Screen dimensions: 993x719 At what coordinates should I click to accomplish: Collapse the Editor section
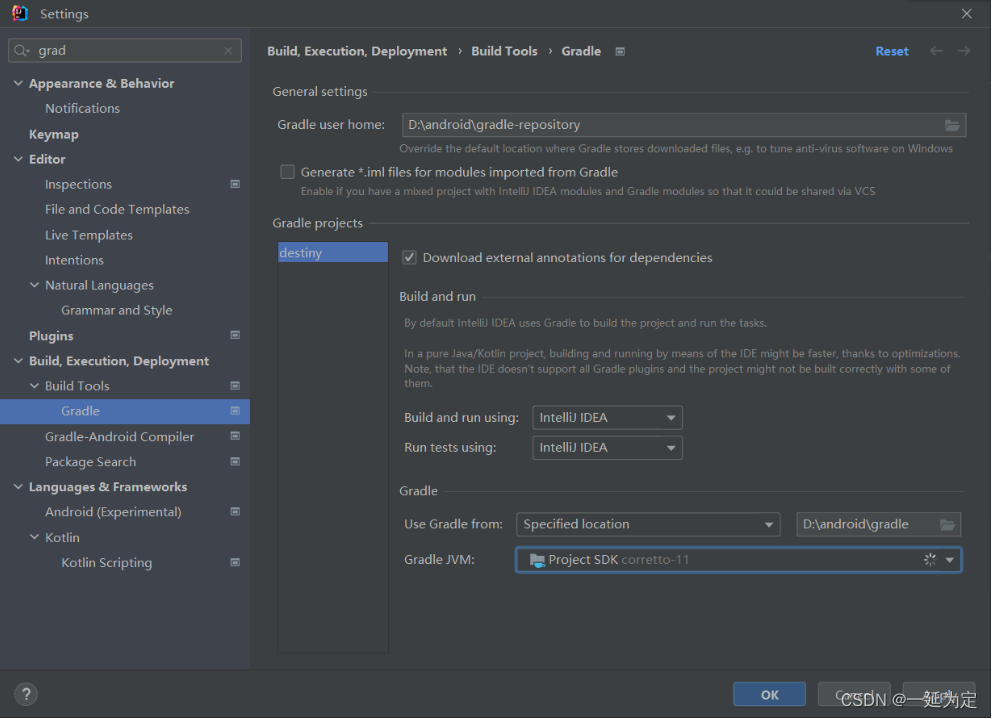[18, 160]
